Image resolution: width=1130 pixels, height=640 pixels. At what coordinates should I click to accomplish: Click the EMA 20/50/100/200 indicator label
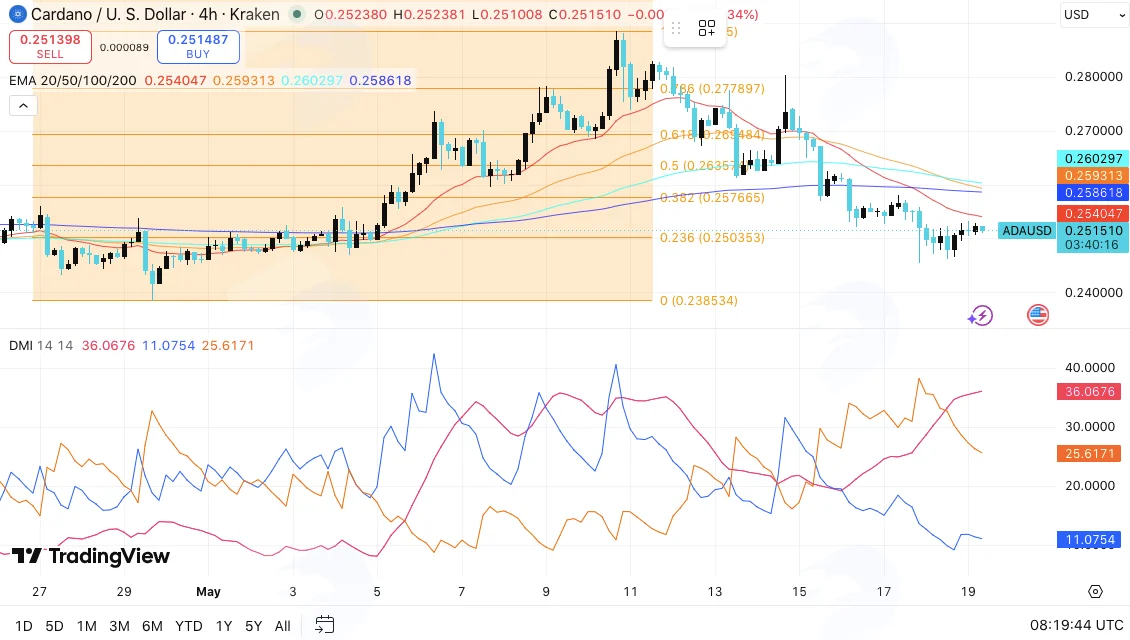73,81
